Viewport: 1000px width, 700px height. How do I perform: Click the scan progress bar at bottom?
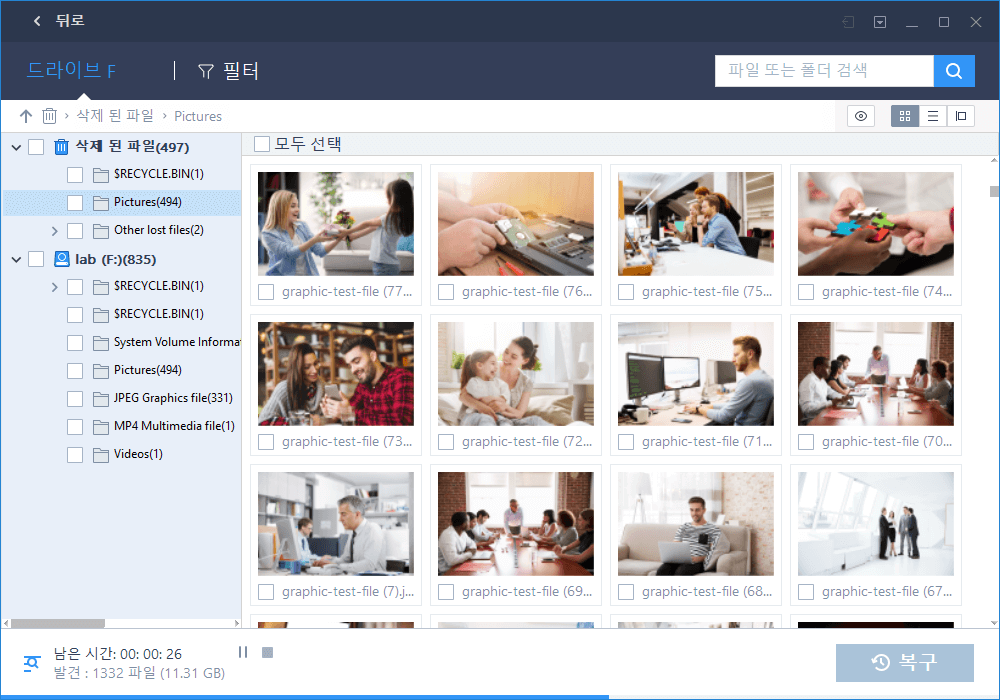500,697
